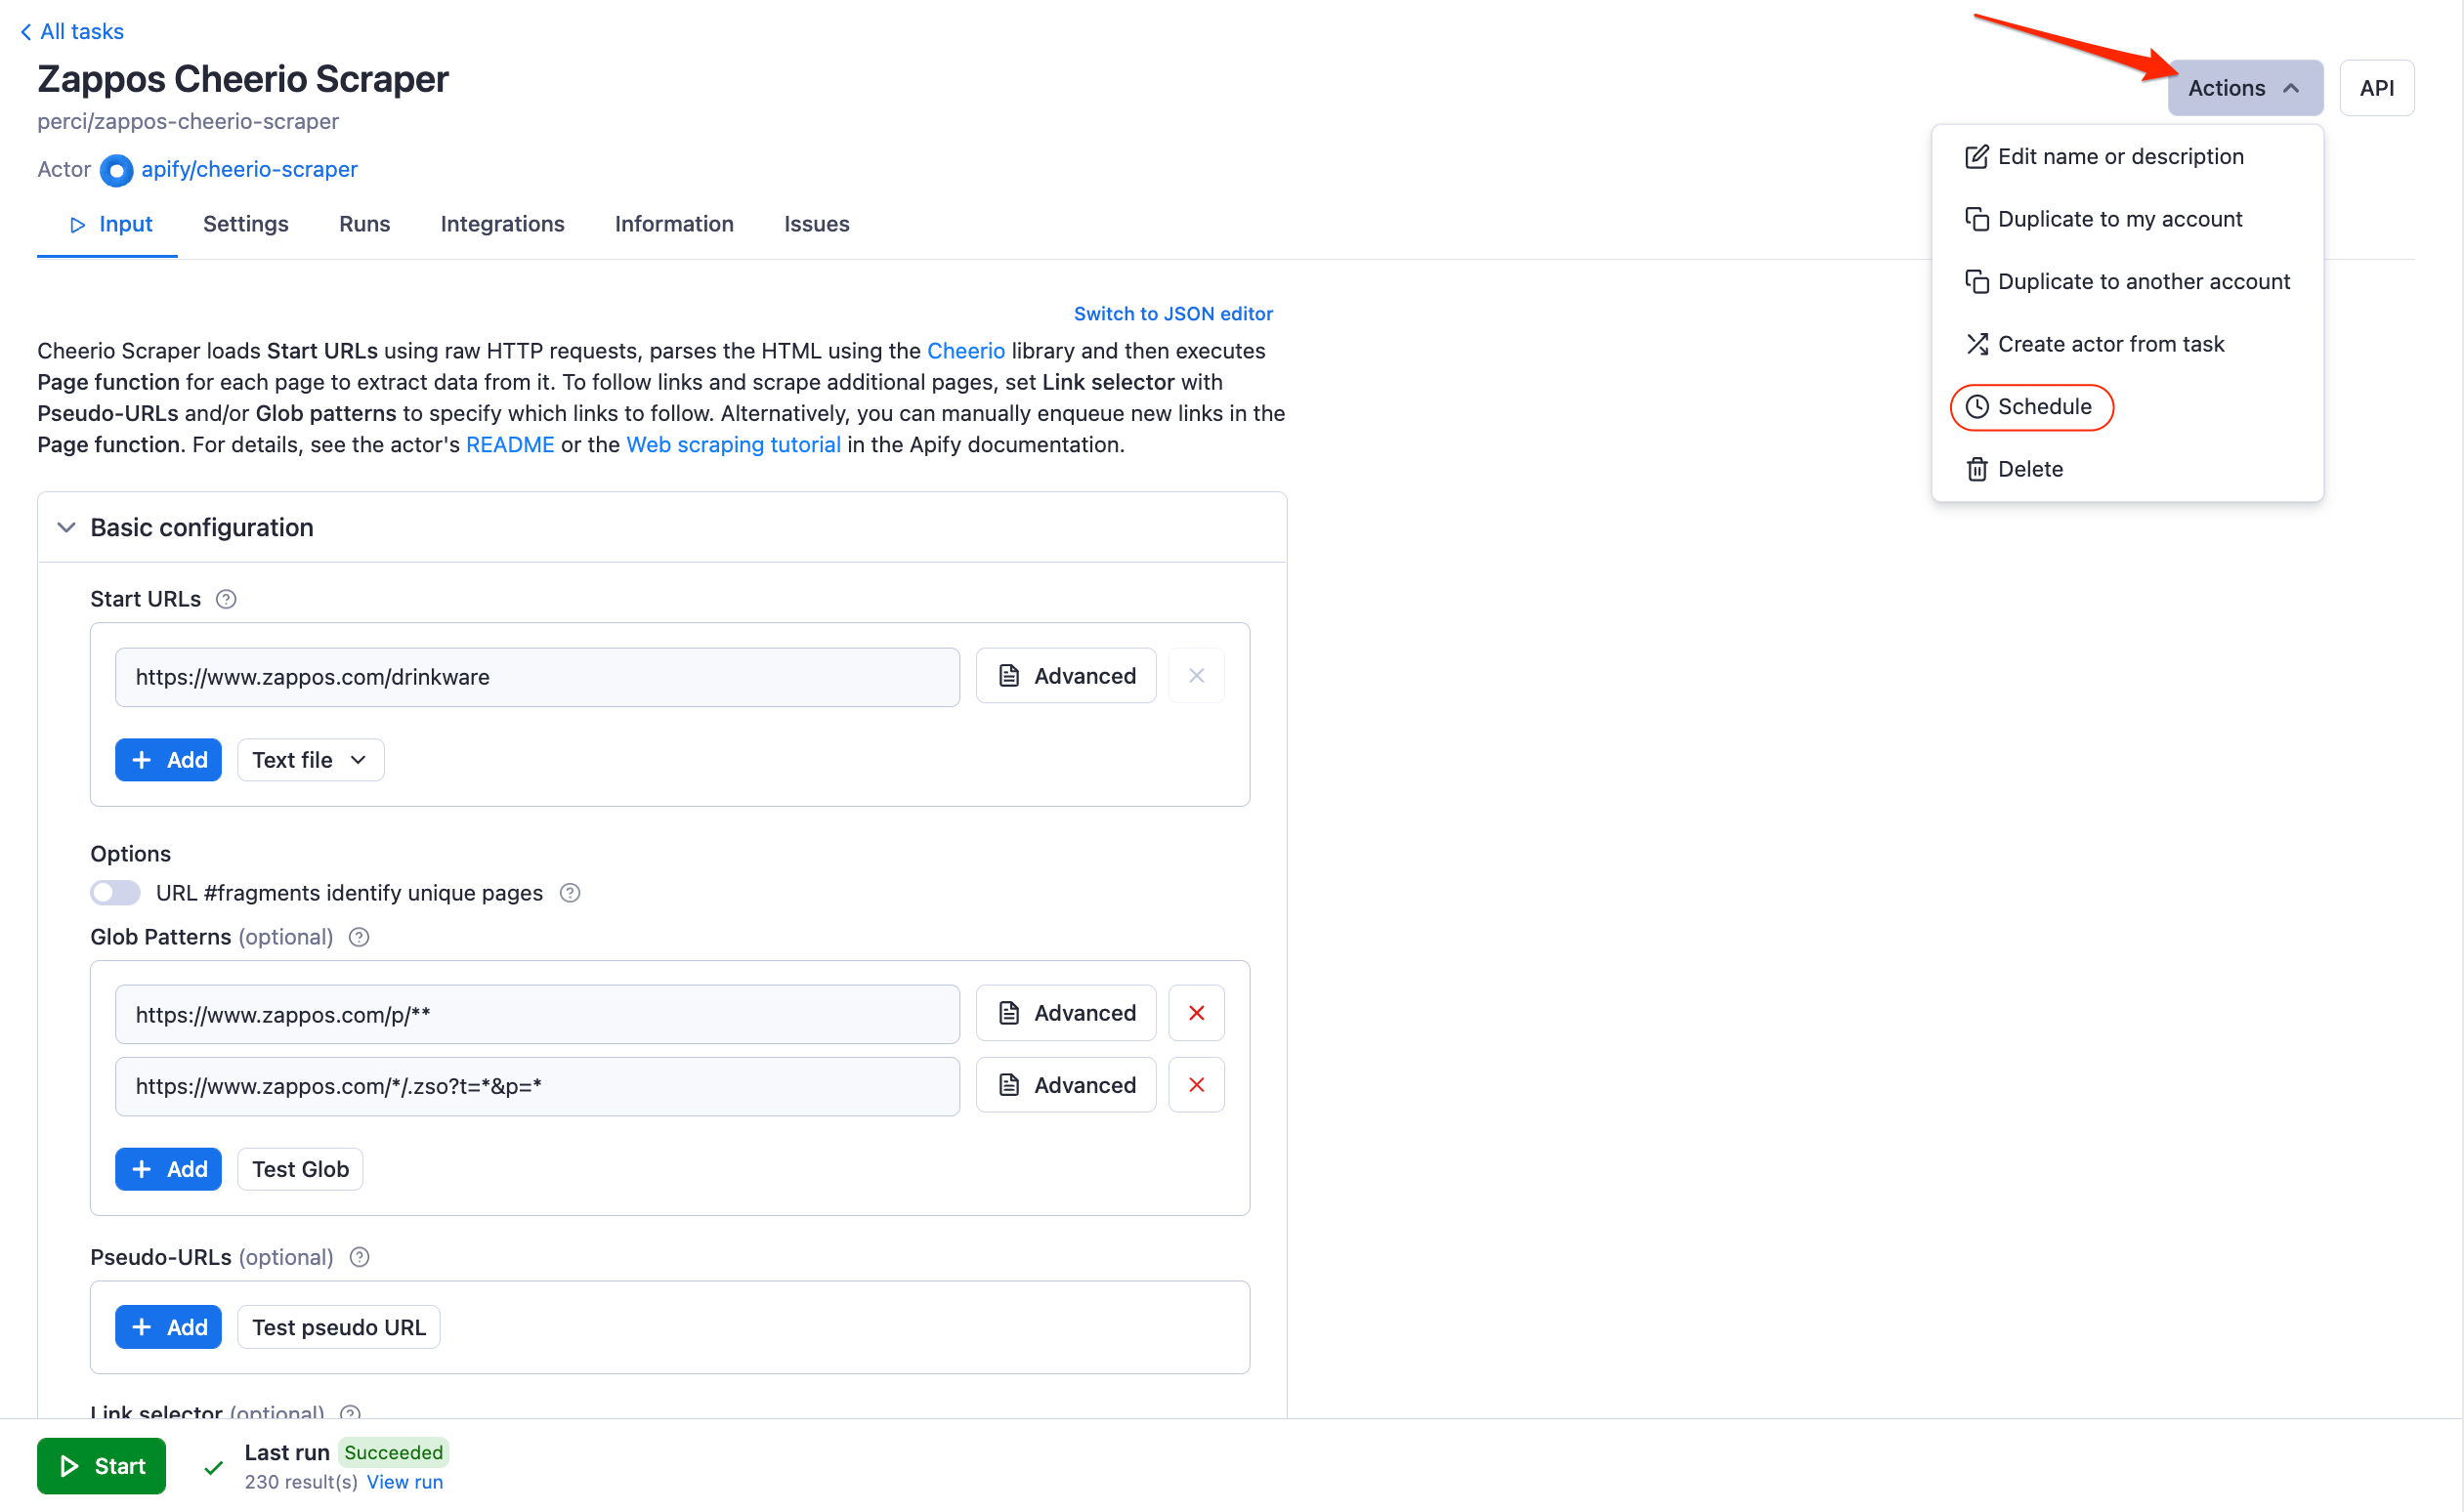The image size is (2464, 1512).
Task: Click Add button for Start URLs
Action: (169, 759)
